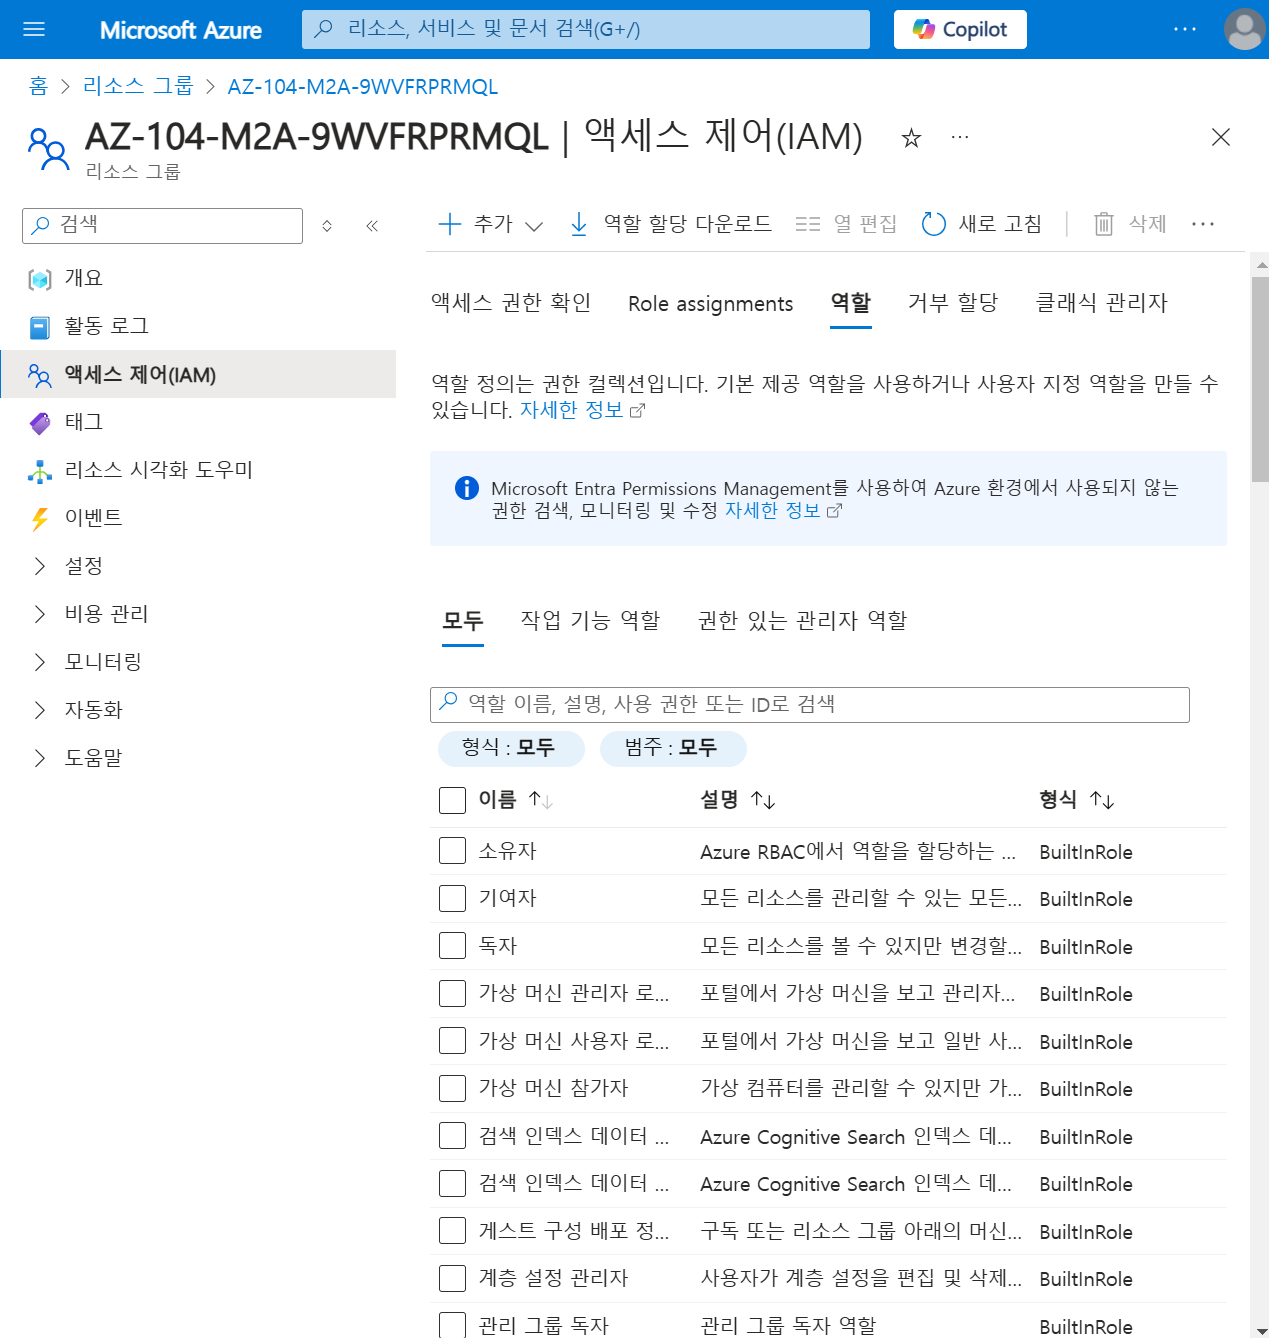Close the access control blade
Viewport: 1269px width, 1338px height.
pos(1220,137)
